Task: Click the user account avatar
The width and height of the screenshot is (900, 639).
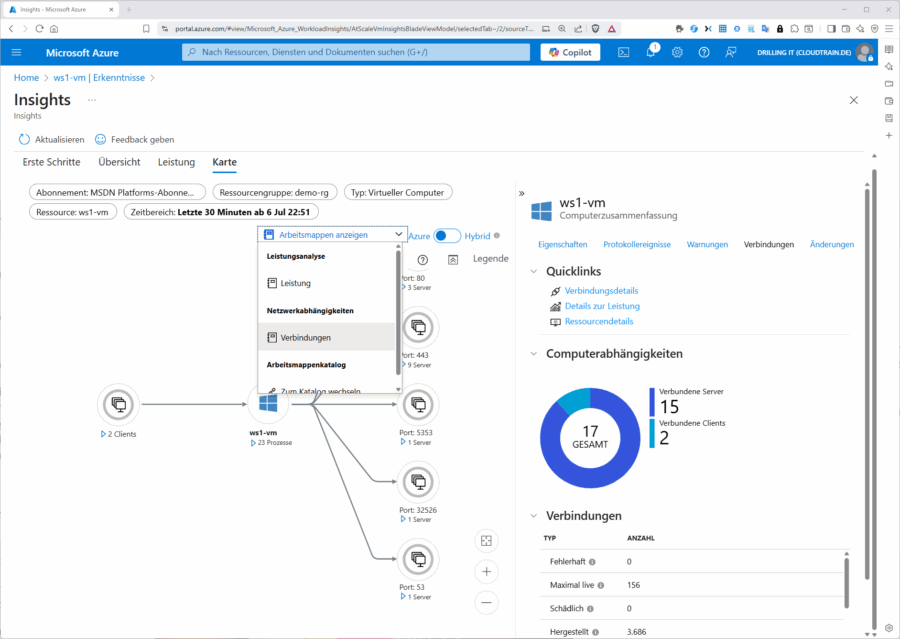Action: [x=864, y=52]
